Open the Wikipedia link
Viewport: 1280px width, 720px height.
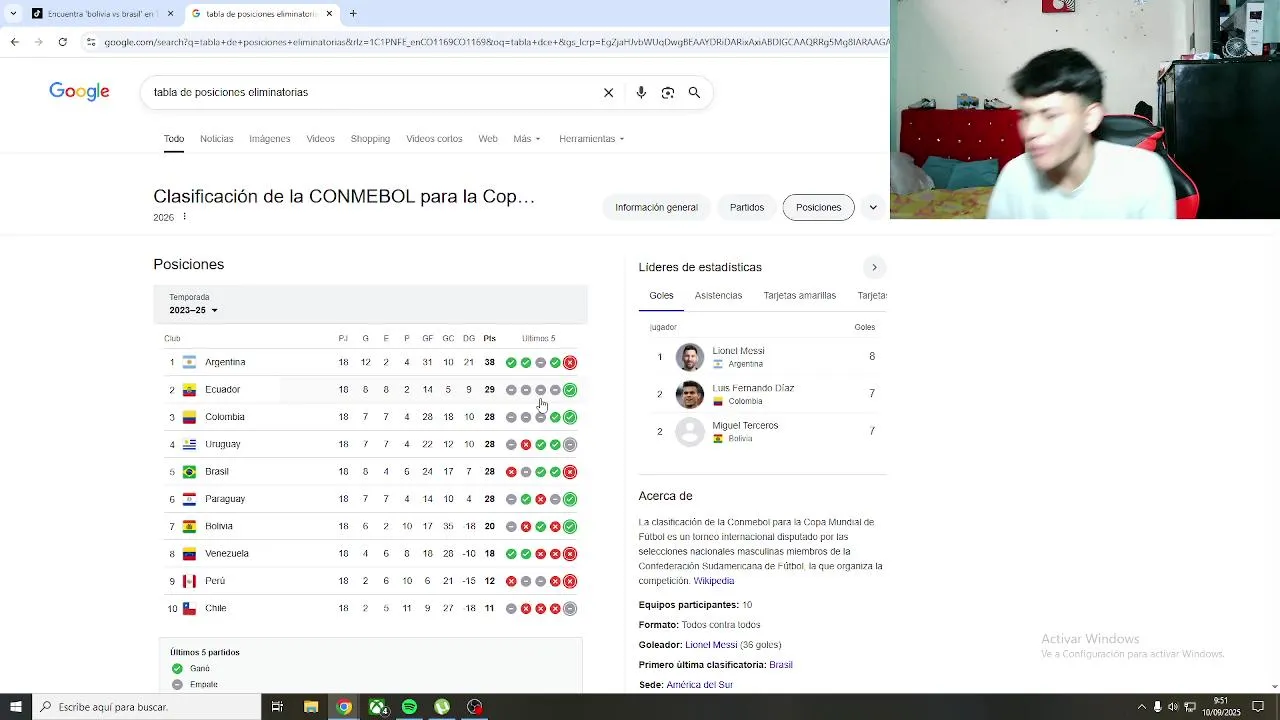point(714,581)
